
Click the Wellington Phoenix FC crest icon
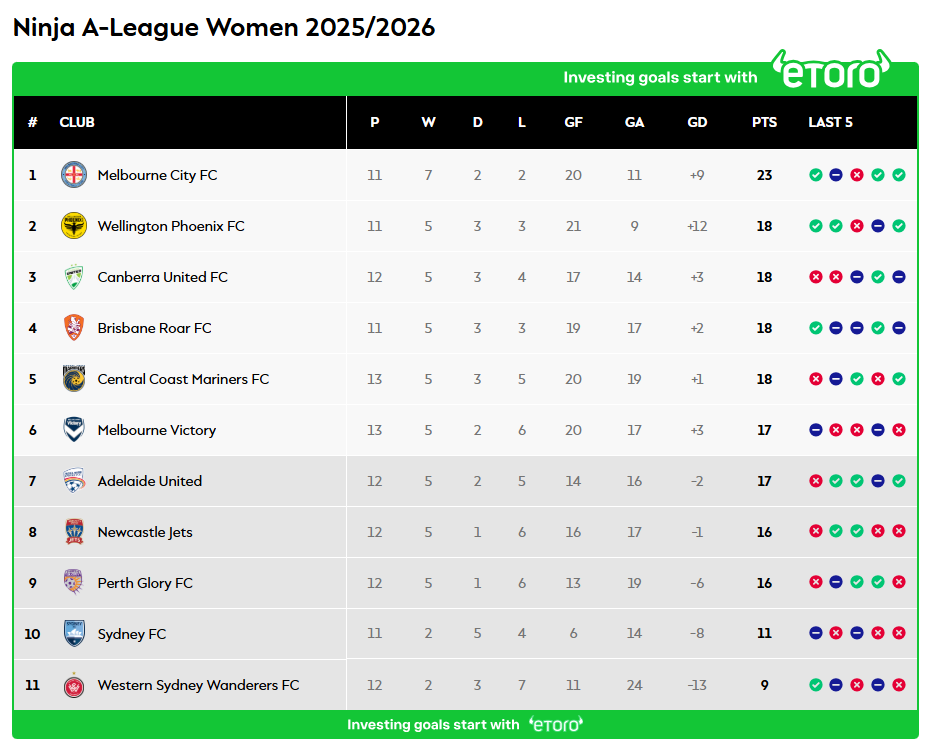coord(74,226)
